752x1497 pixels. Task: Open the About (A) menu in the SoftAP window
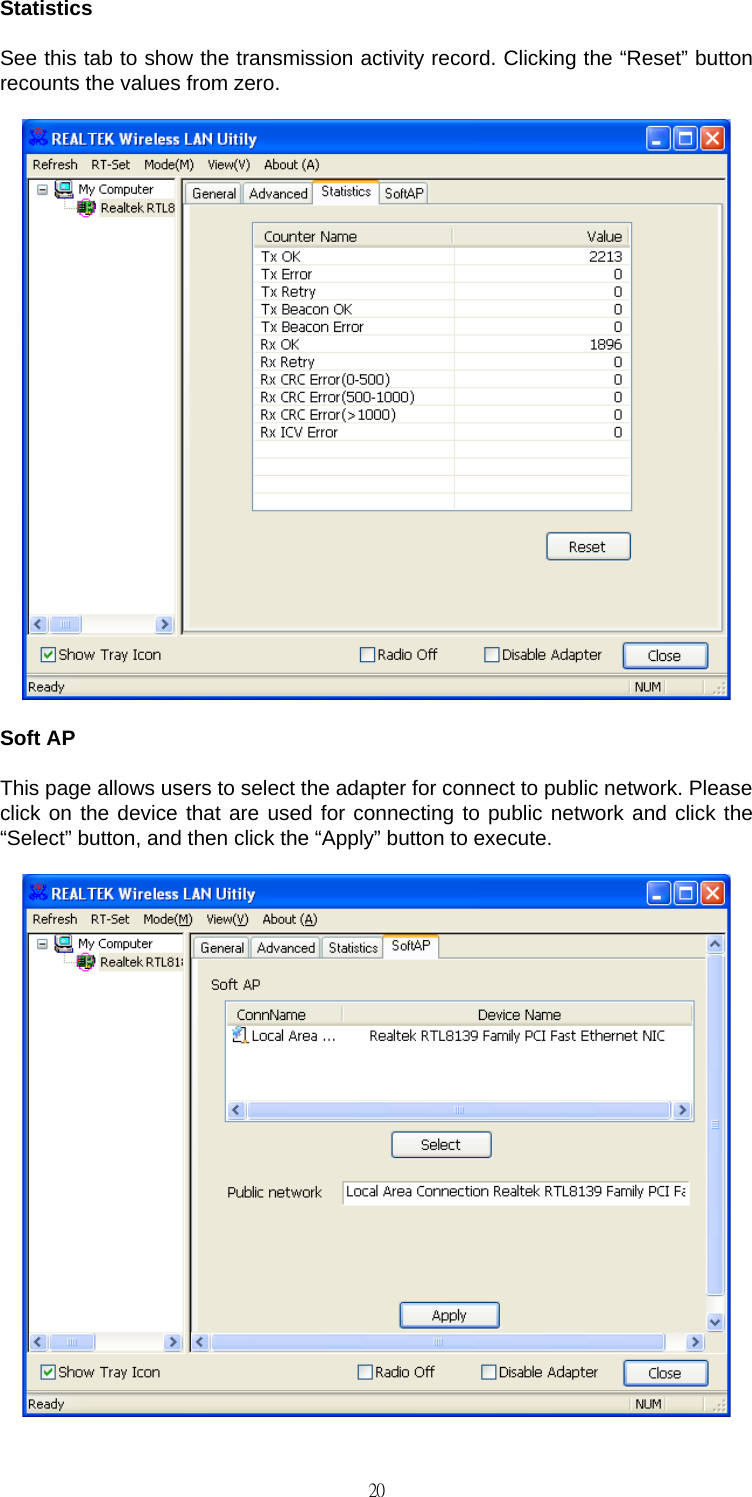coord(290,919)
